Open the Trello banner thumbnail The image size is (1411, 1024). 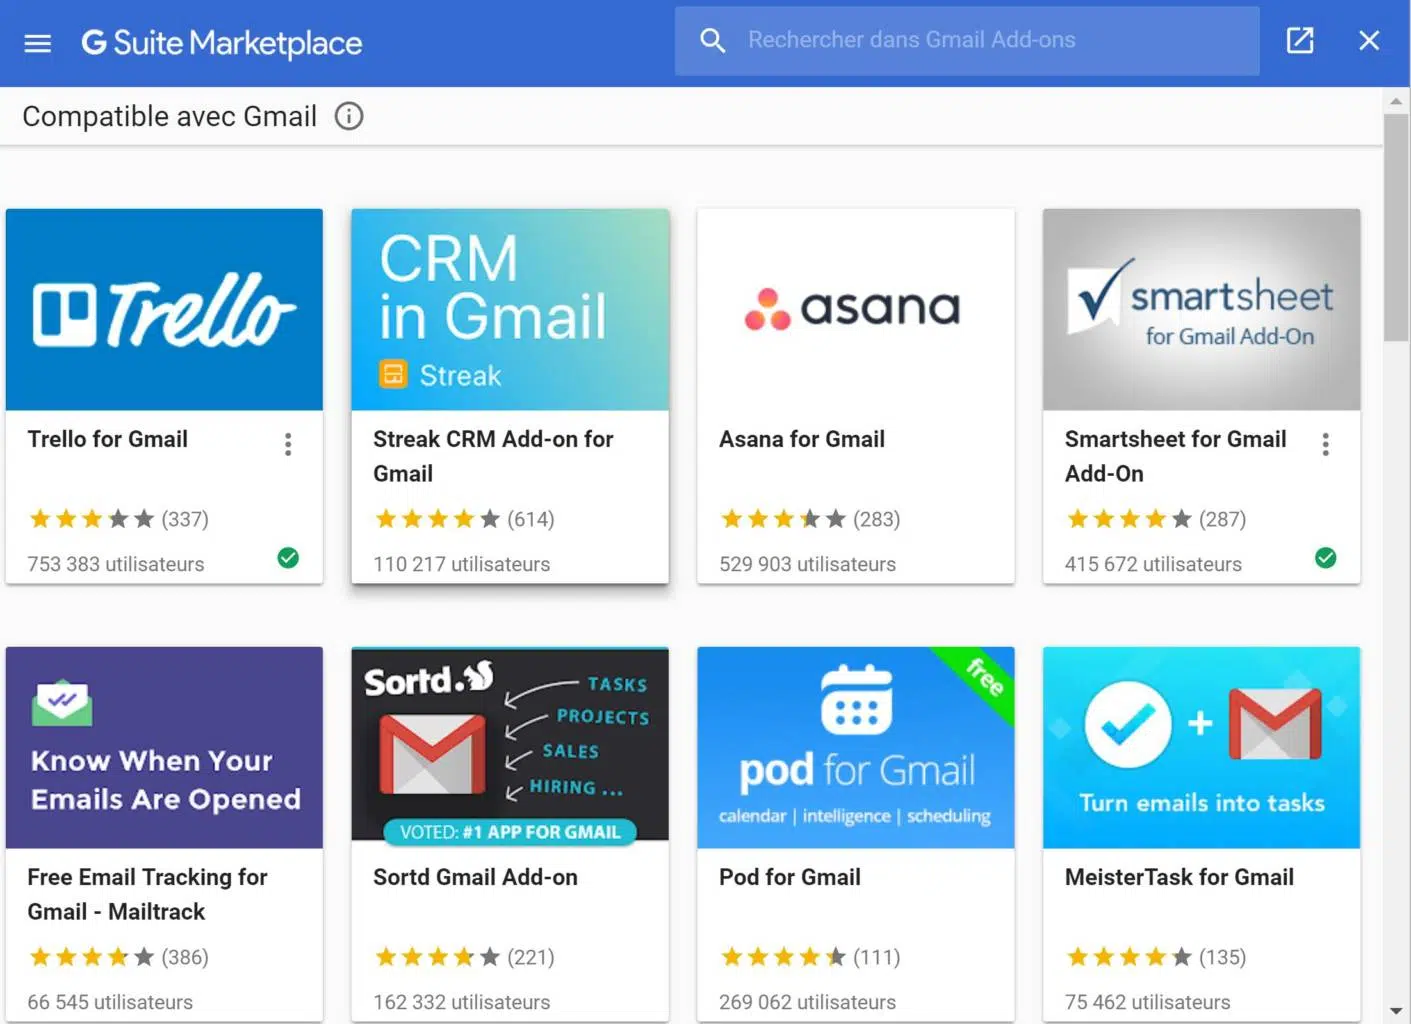click(164, 309)
